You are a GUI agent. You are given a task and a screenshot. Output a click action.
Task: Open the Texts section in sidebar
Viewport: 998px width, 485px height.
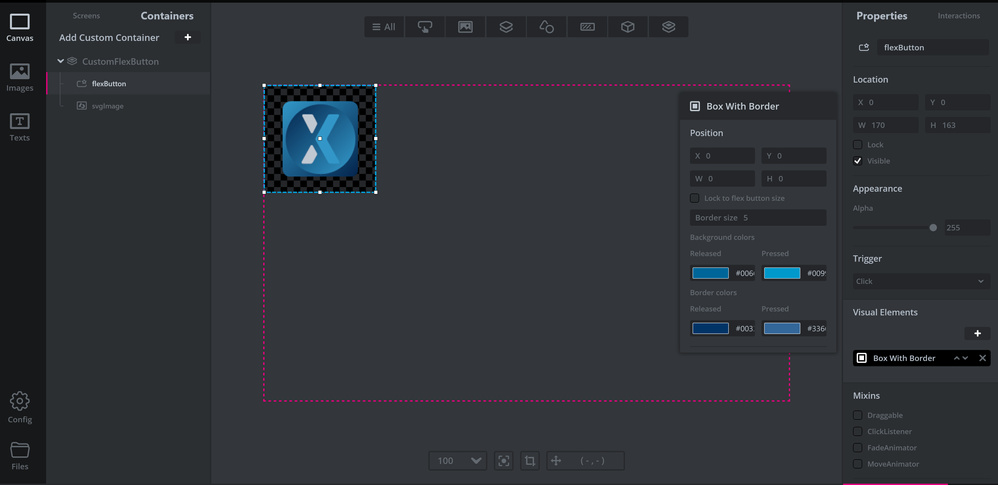click(x=20, y=127)
